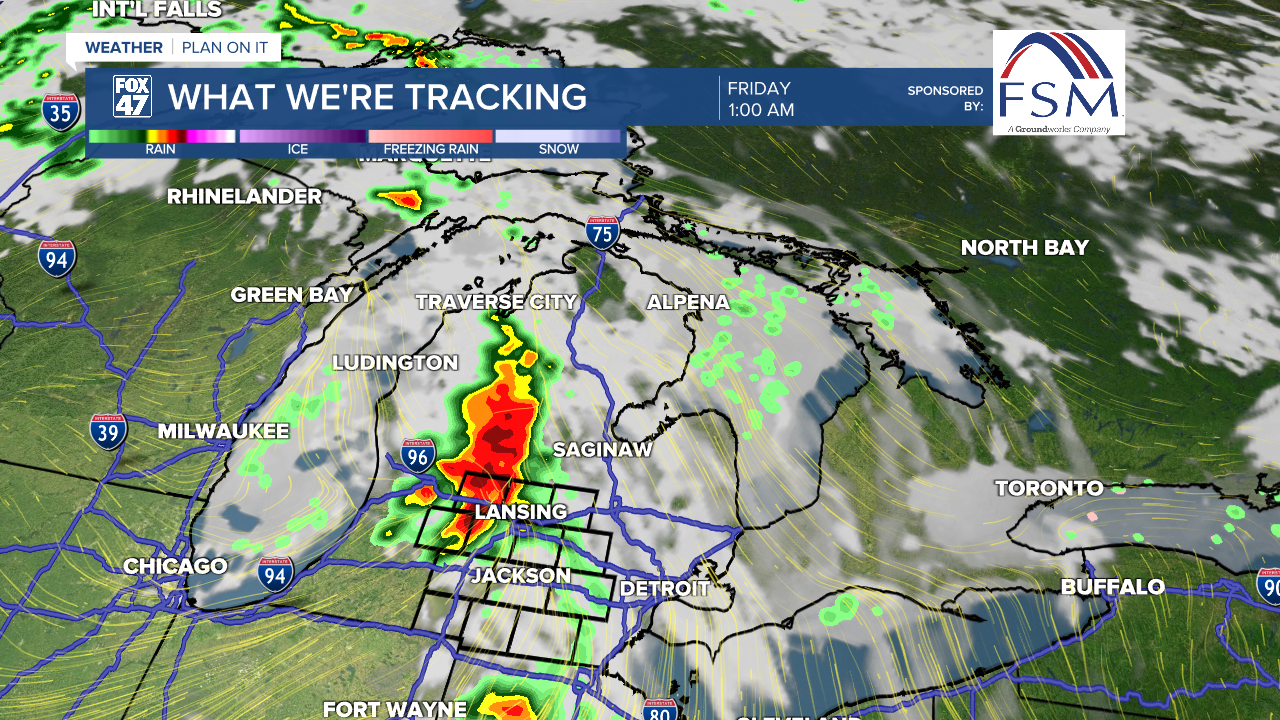Click the FSM sponsor logo

(x=1060, y=80)
